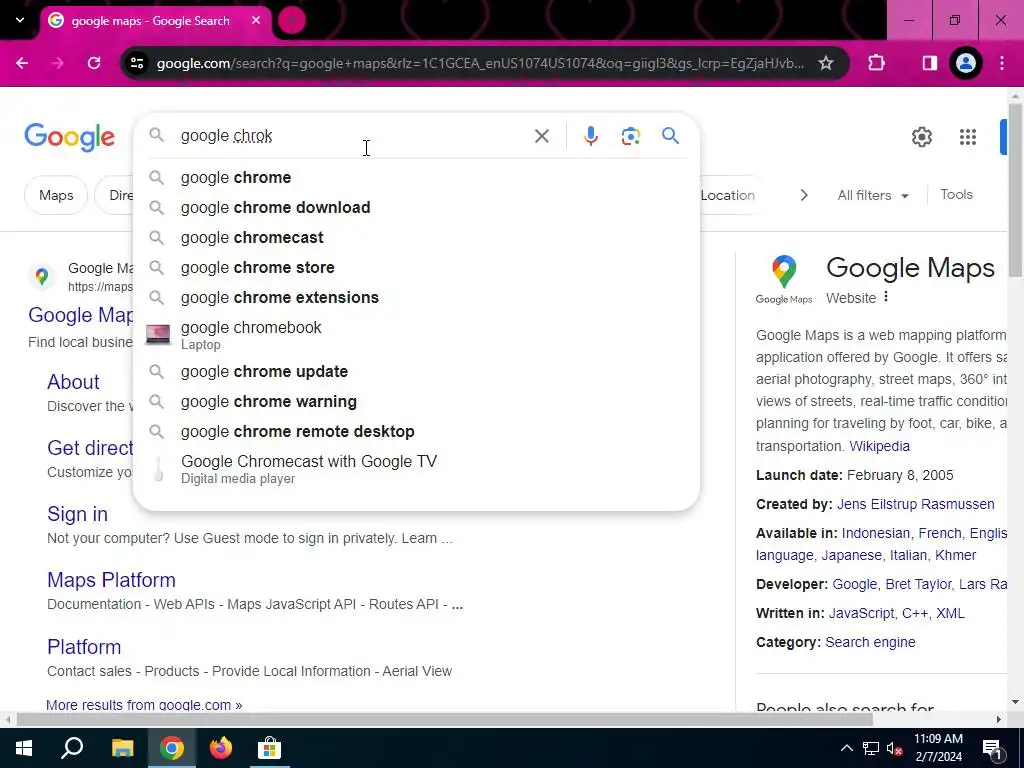The image size is (1024, 768).
Task: Open Windows taskbar search
Action: (x=72, y=748)
